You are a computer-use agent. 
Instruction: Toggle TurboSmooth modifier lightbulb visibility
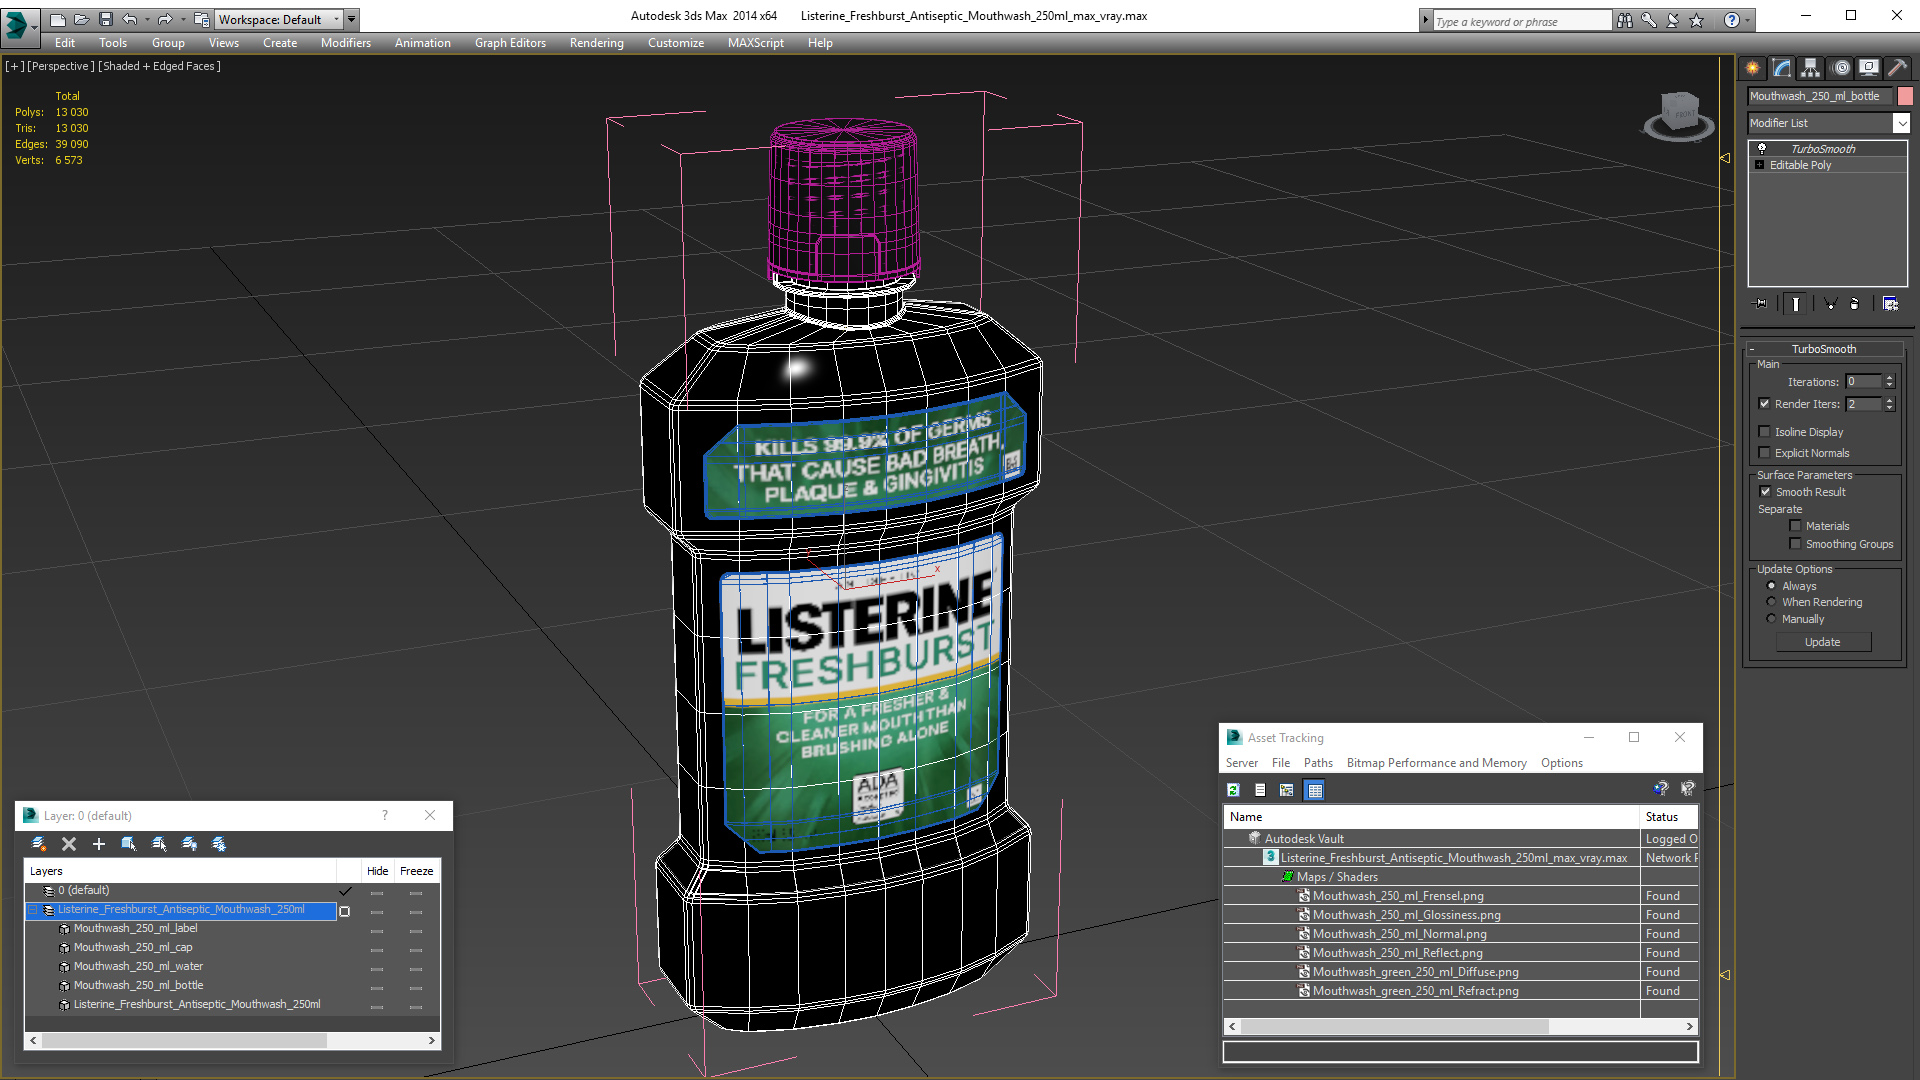tap(1762, 148)
